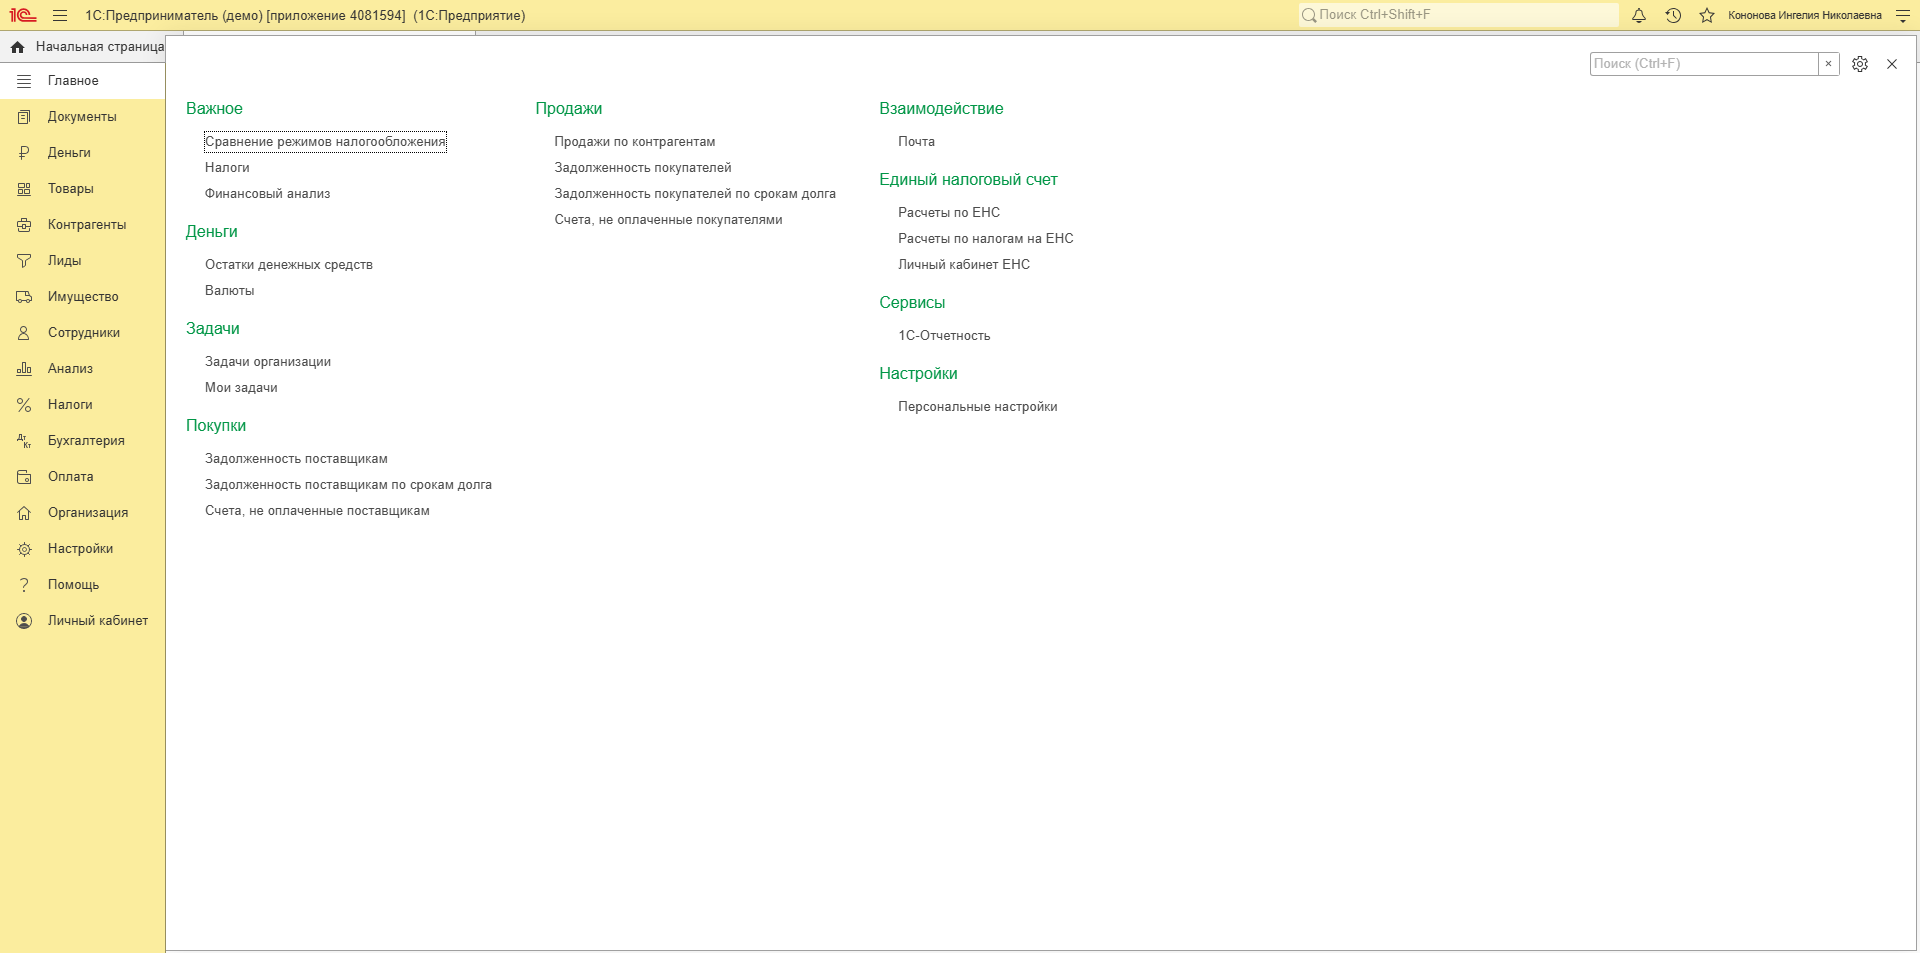Image resolution: width=1920 pixels, height=953 pixels.
Task: Open menu settings gear icon
Action: point(1860,64)
